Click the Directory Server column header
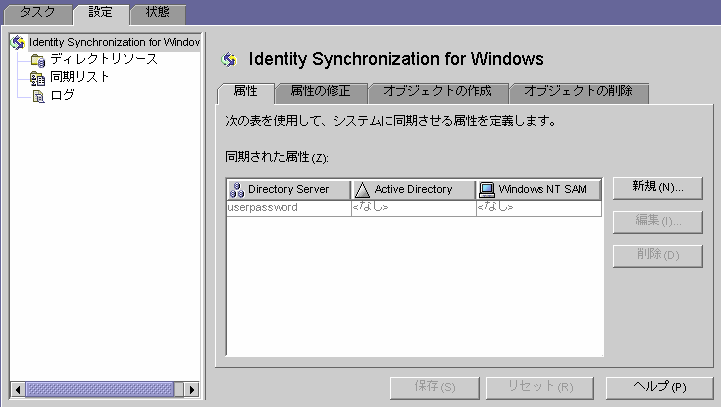 [289, 189]
